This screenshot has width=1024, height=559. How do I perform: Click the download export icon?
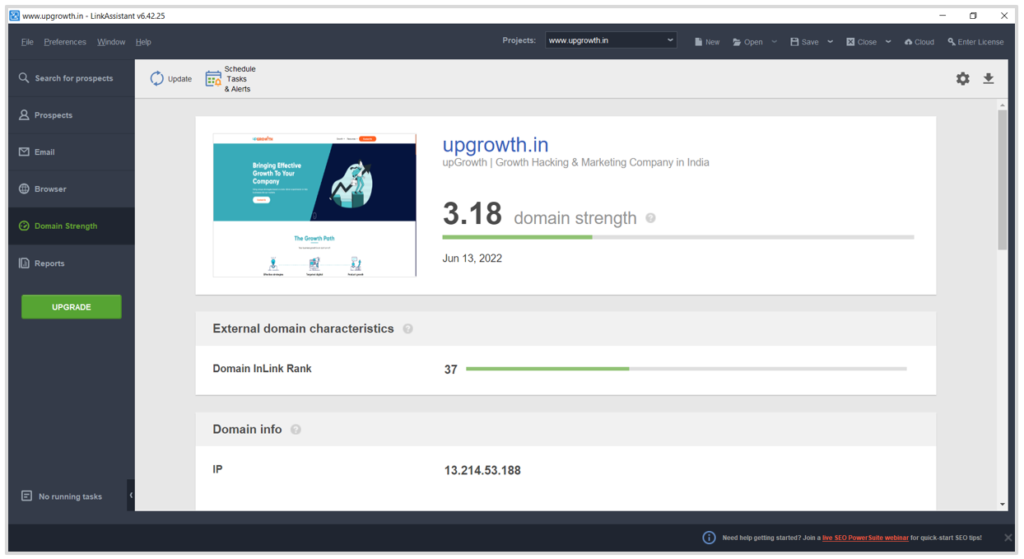989,78
